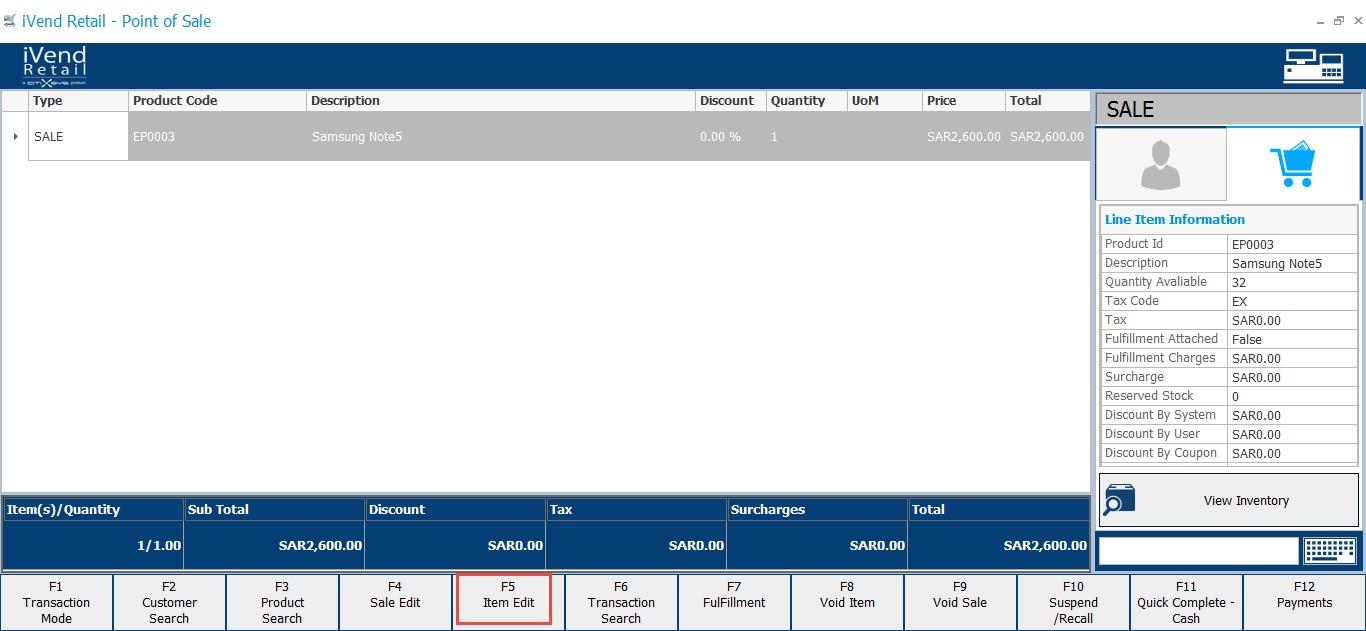Click the UoM column header
This screenshot has width=1366, height=631.
tap(884, 101)
